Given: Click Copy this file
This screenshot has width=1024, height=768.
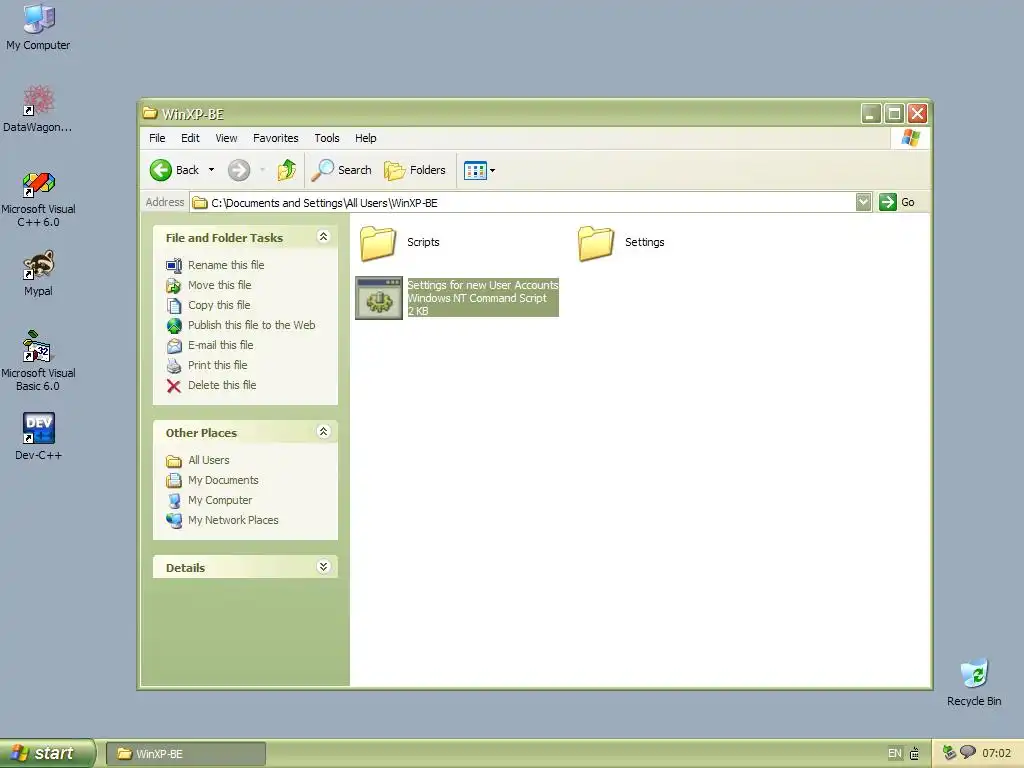Looking at the screenshot, I should 219,306.
